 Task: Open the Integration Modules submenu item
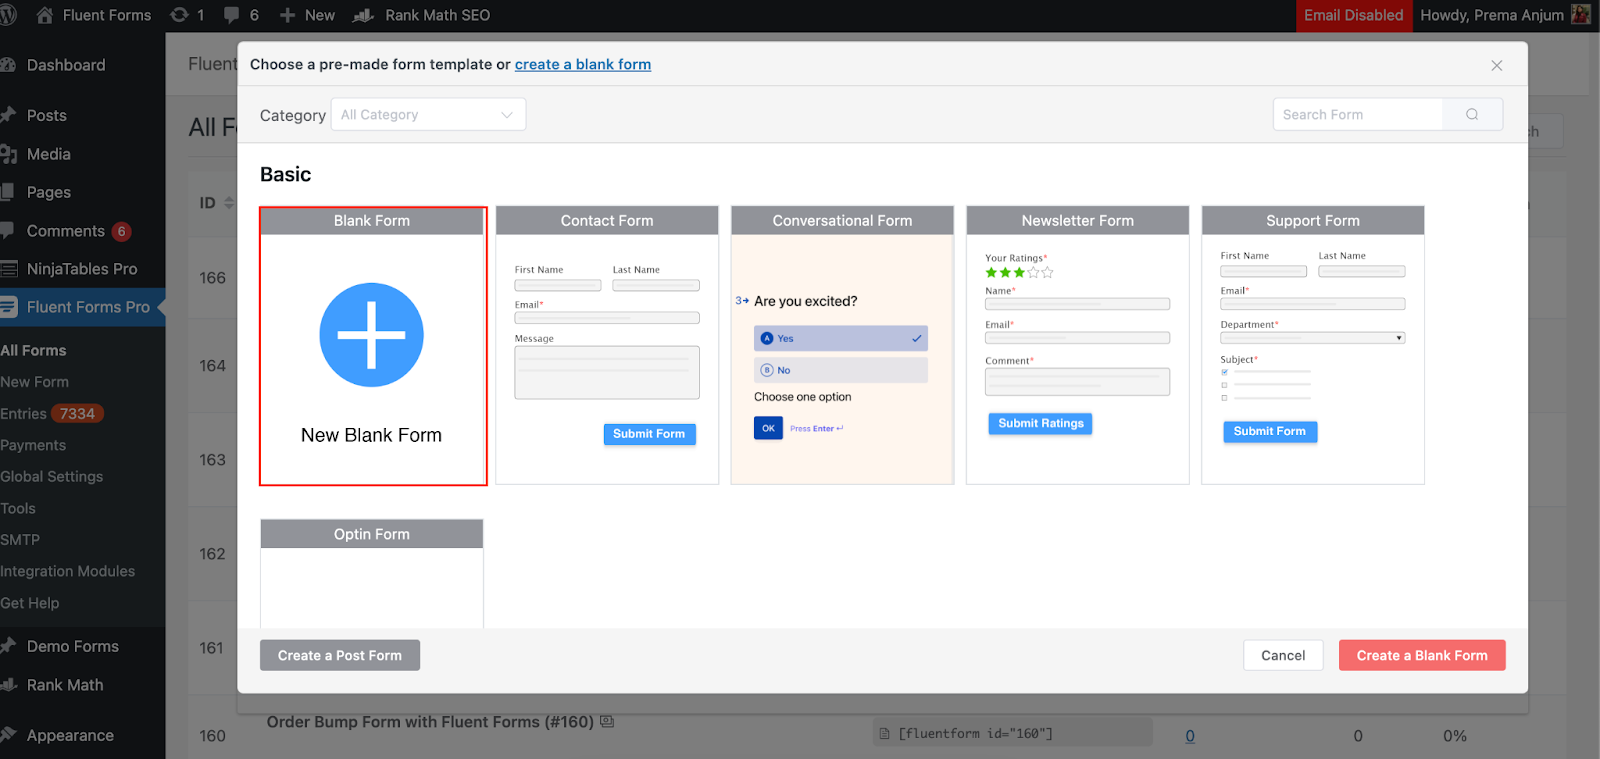[x=67, y=571]
